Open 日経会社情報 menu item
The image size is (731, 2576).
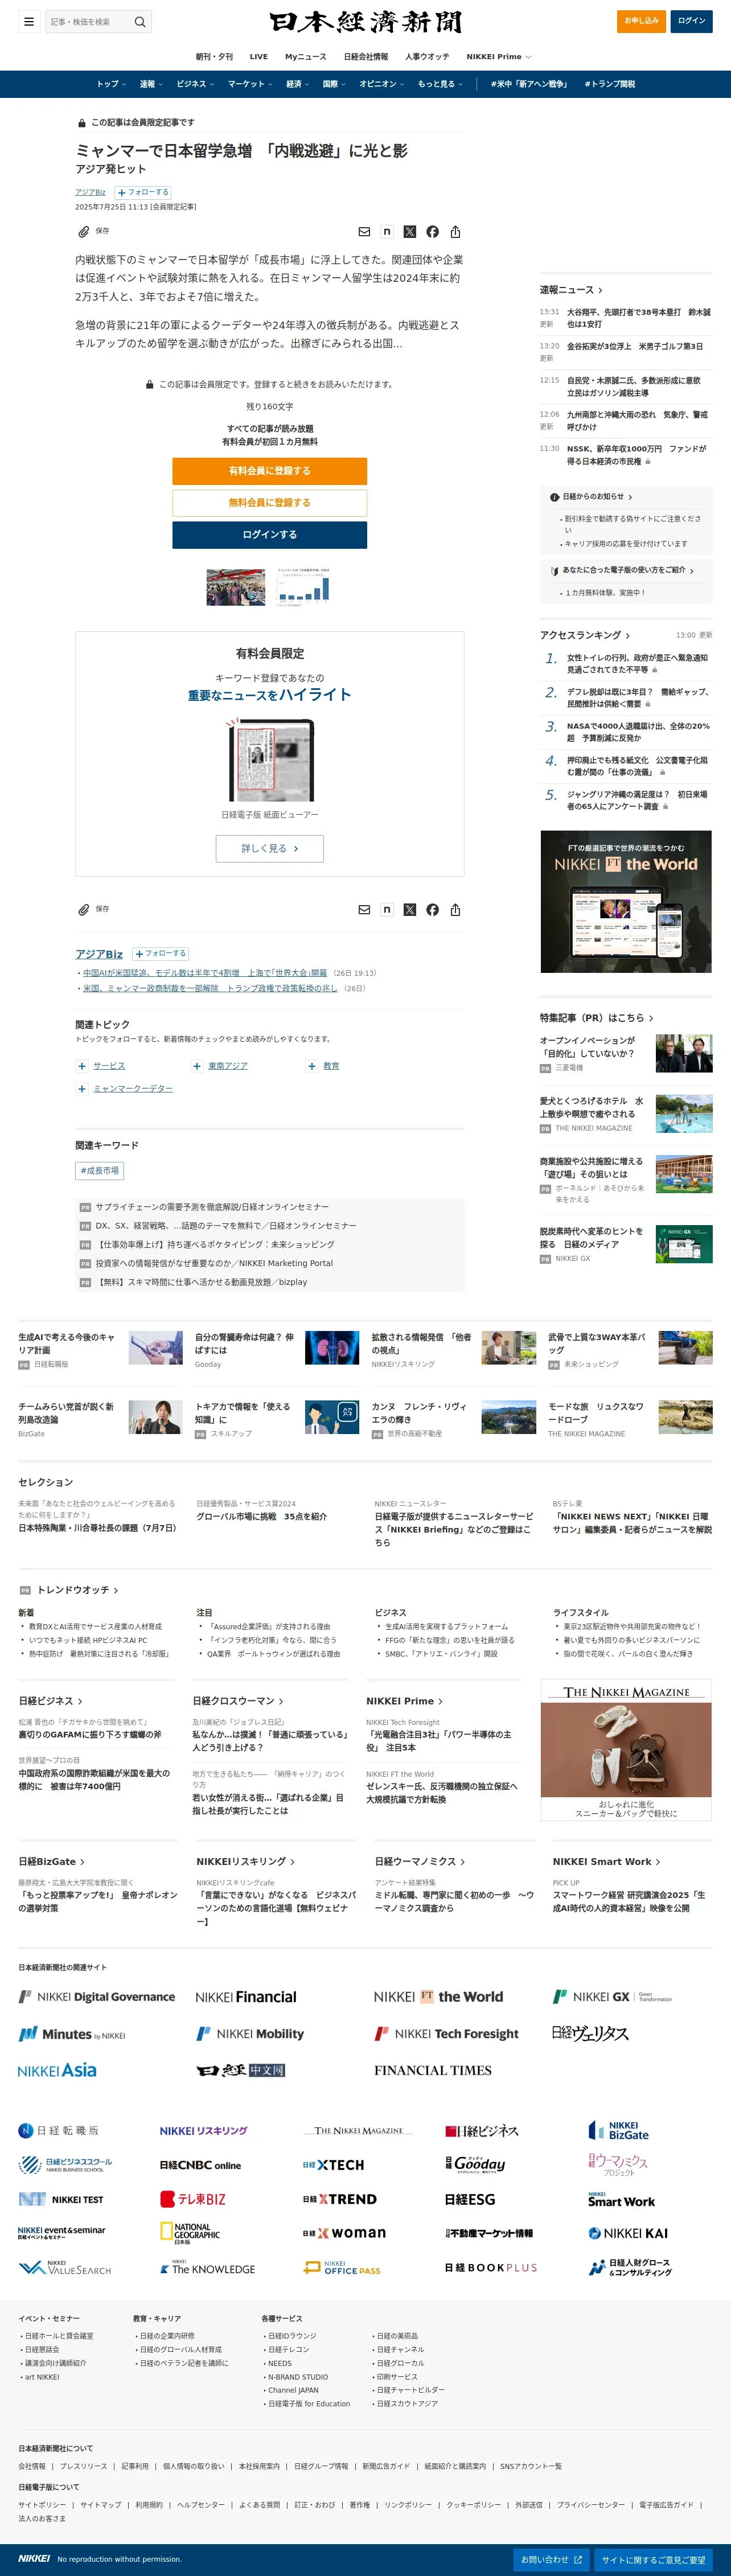tap(366, 57)
